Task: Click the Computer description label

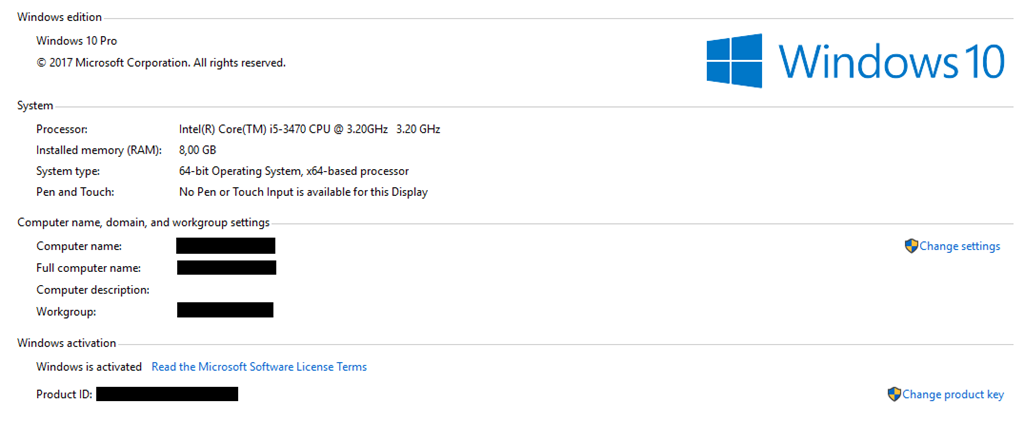Action: (93, 290)
